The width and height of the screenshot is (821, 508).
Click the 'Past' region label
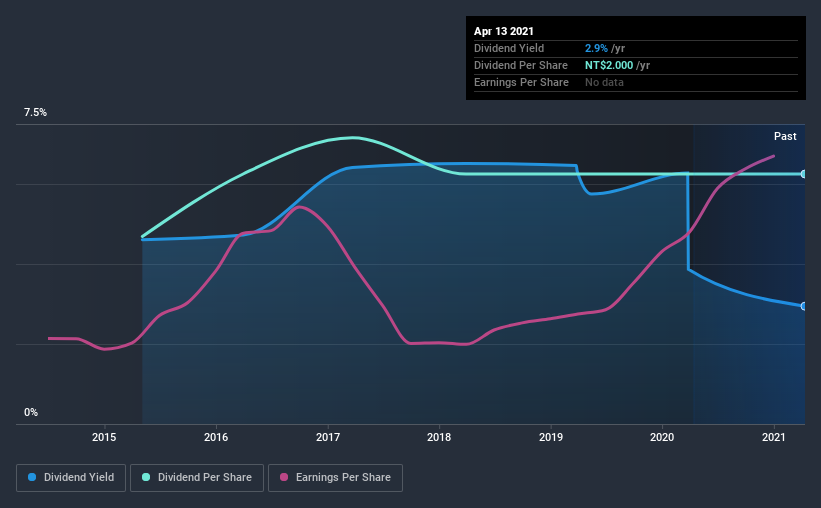point(785,137)
